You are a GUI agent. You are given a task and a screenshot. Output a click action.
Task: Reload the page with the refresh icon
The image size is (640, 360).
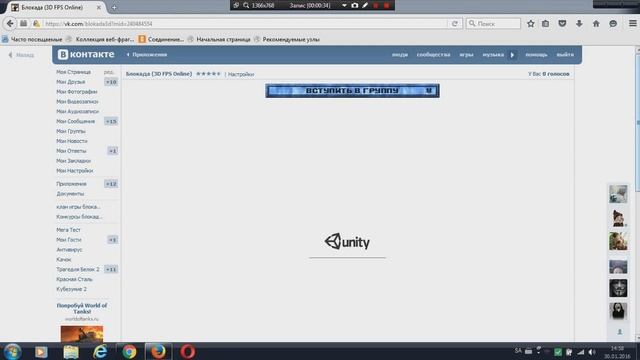[455, 24]
